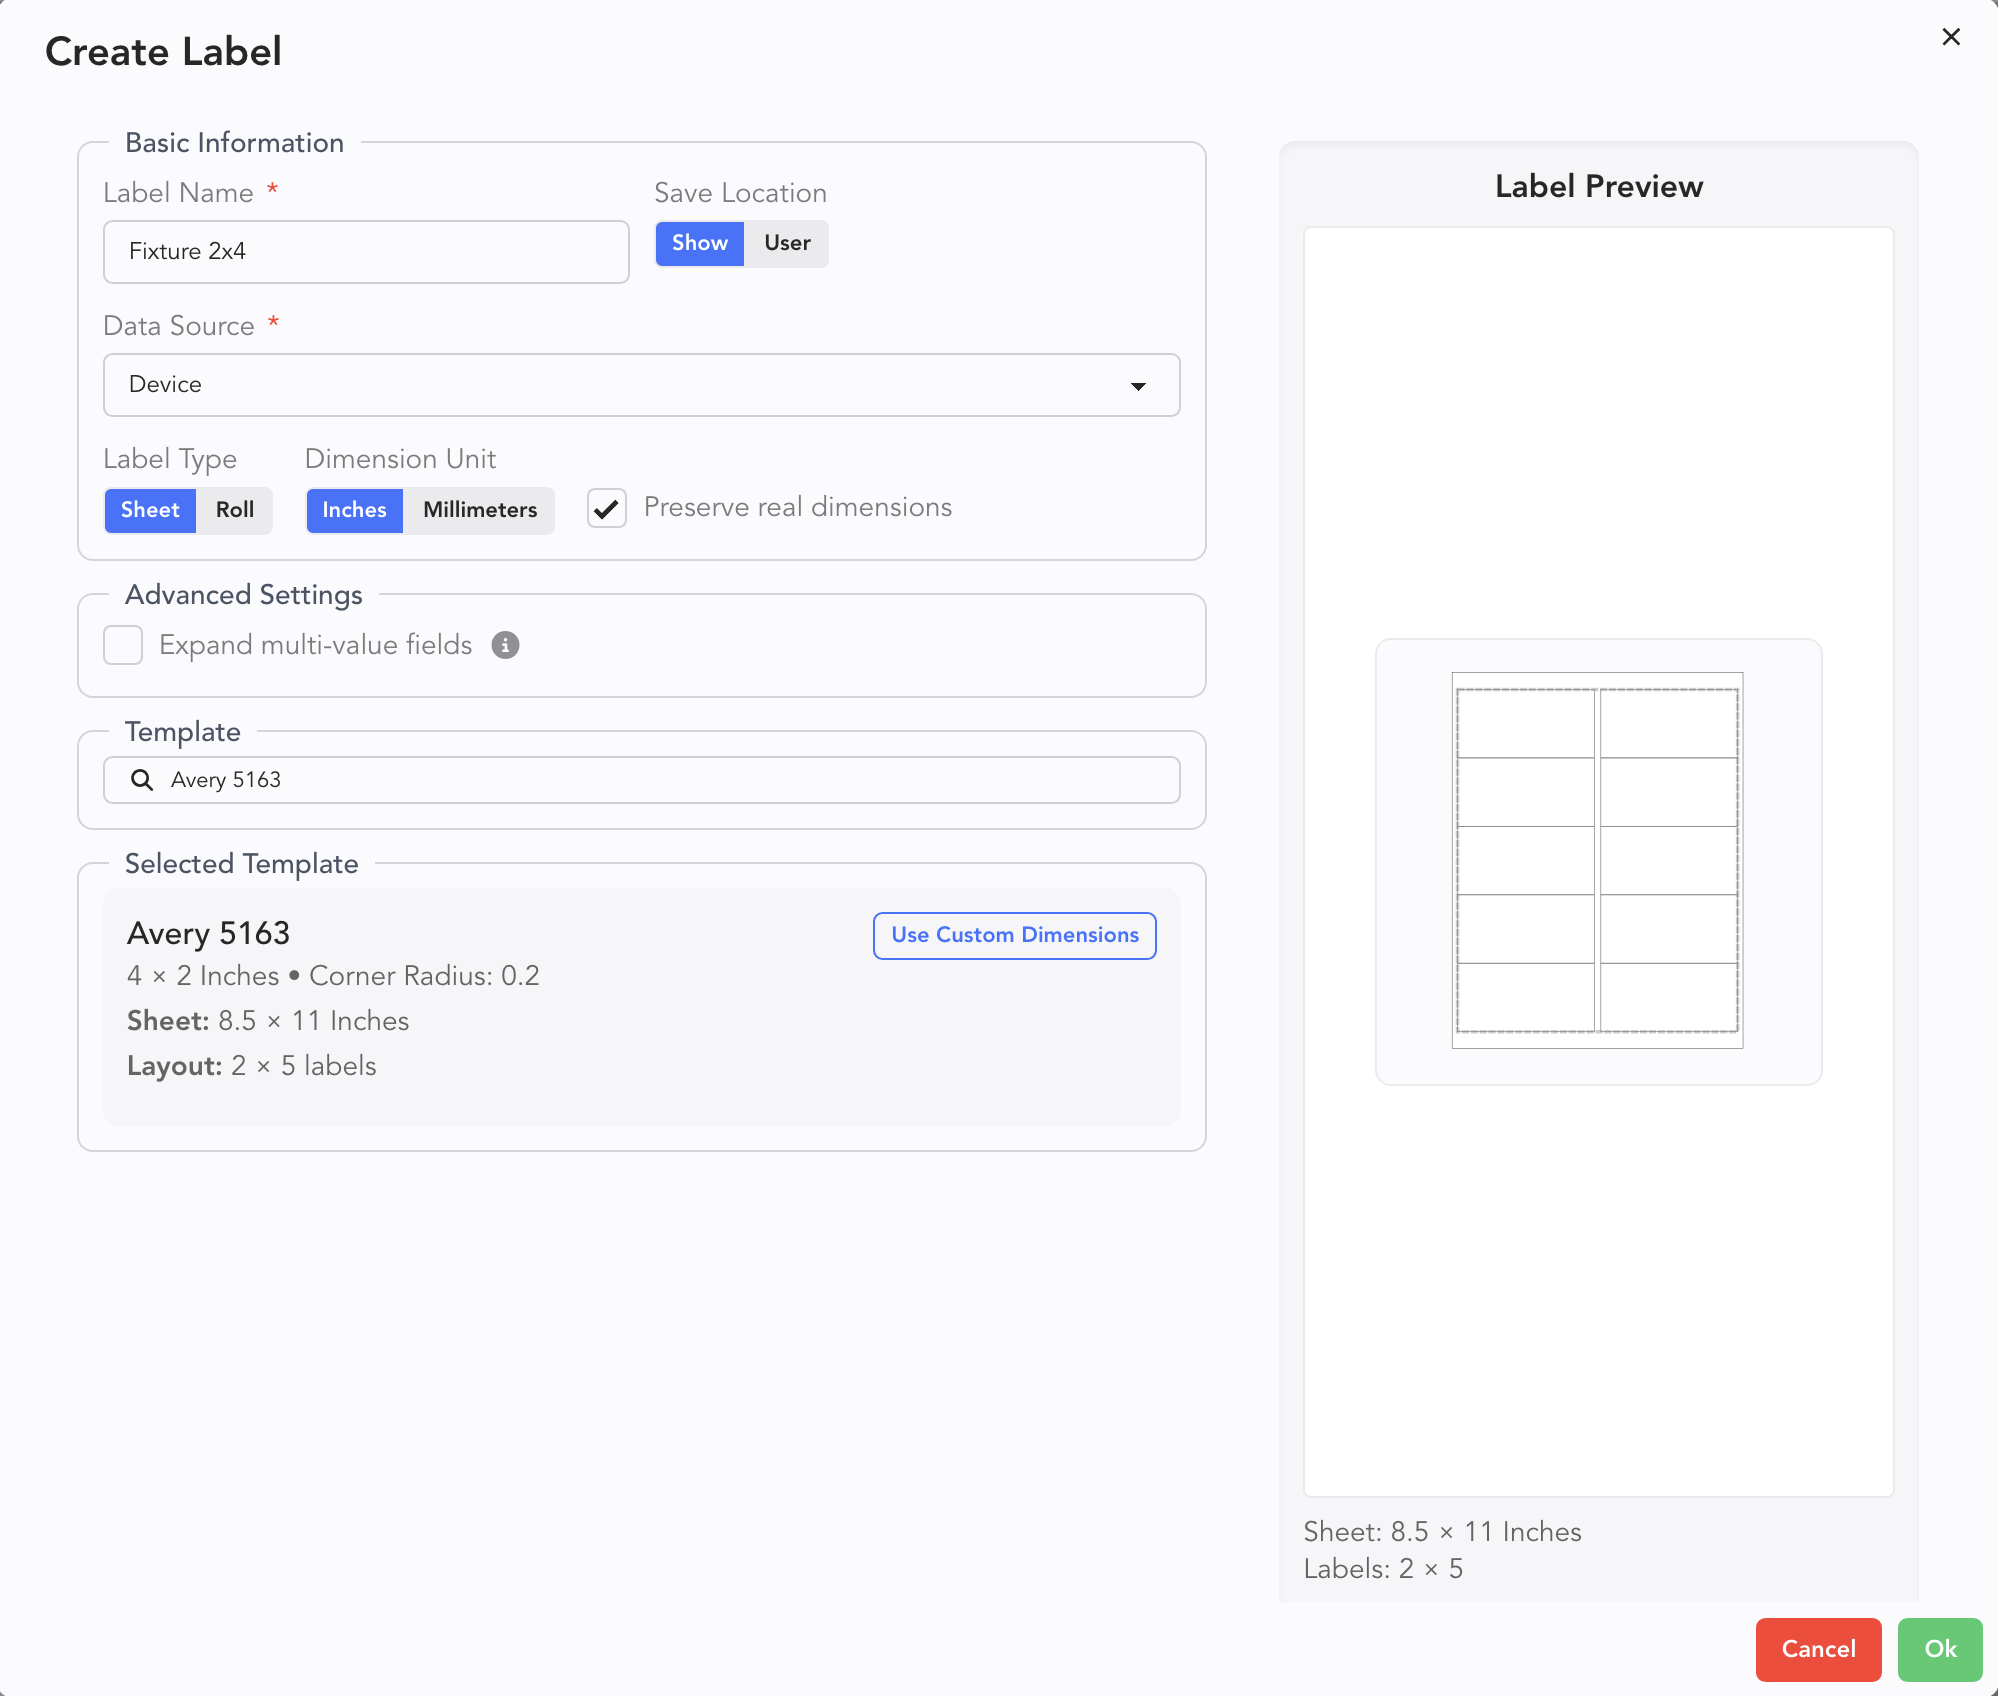Viewport: 1998px width, 1696px height.
Task: Choose Inches as dimension unit
Action: 354,510
